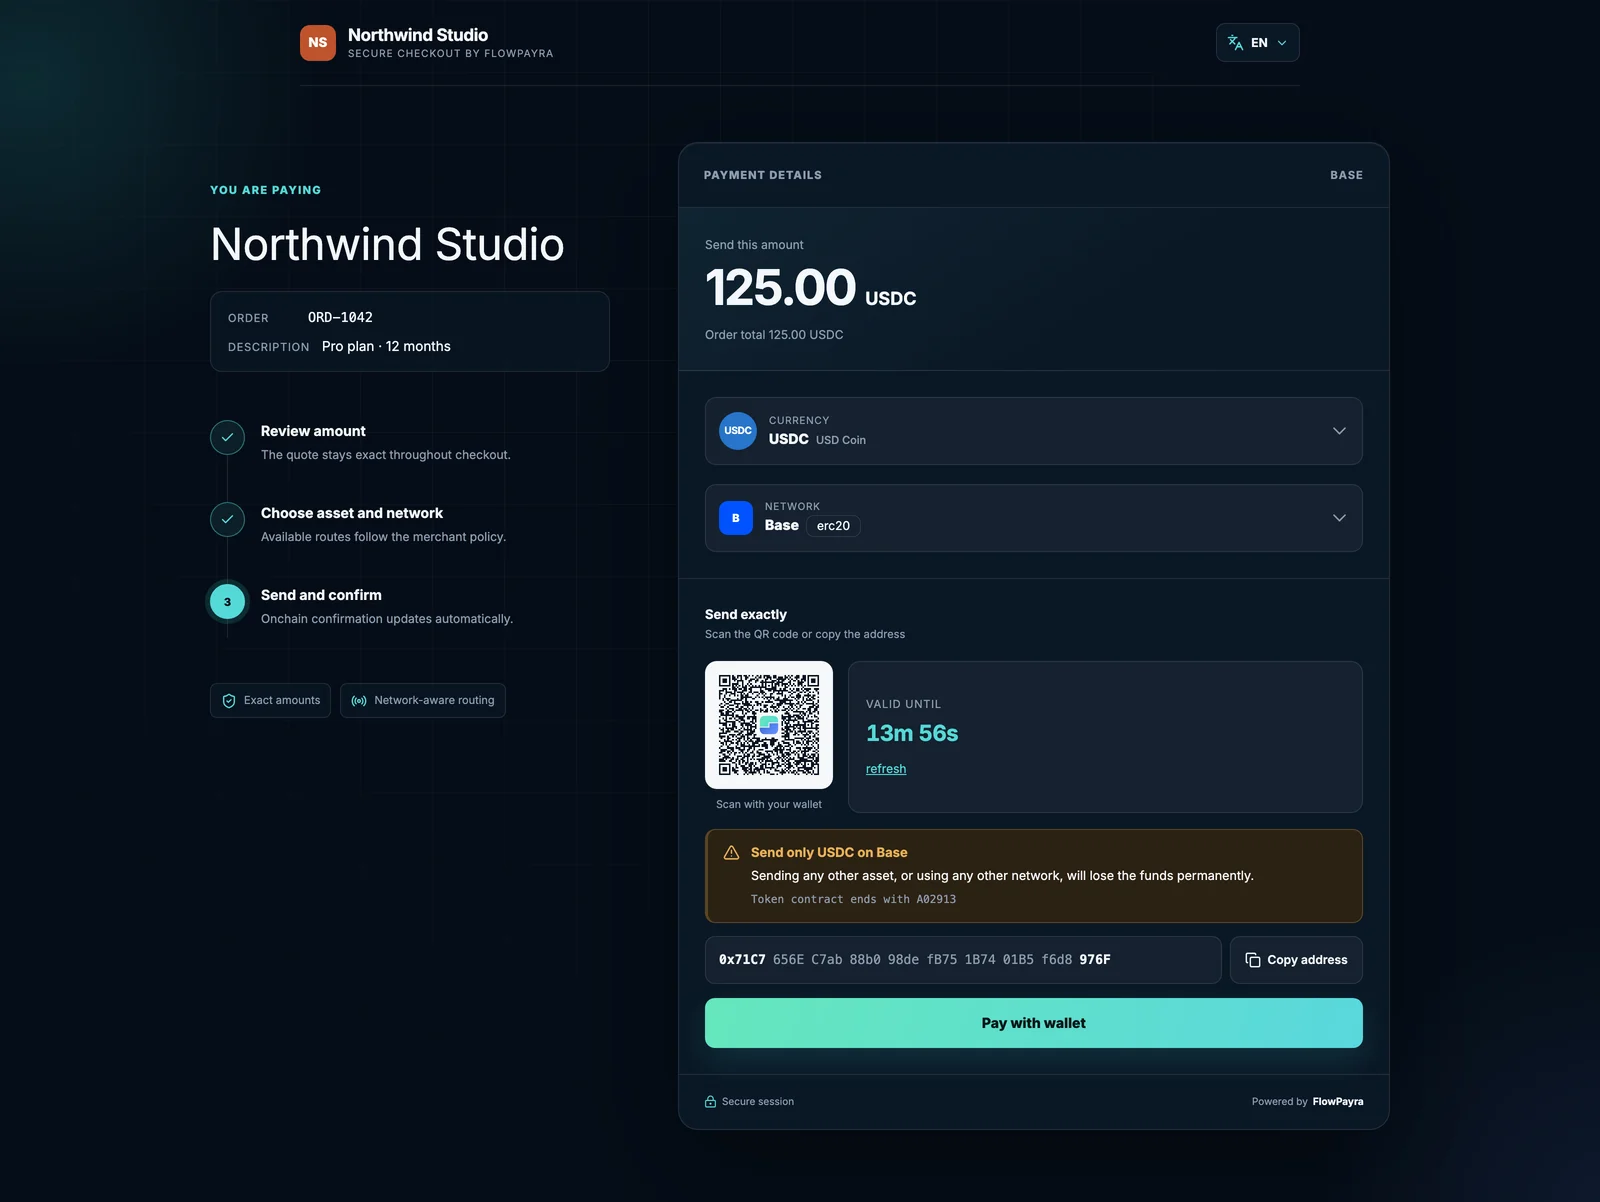Screen dimensions: 1600x1202
Task: Expand the Currency USDC selector
Action: click(x=1034, y=431)
